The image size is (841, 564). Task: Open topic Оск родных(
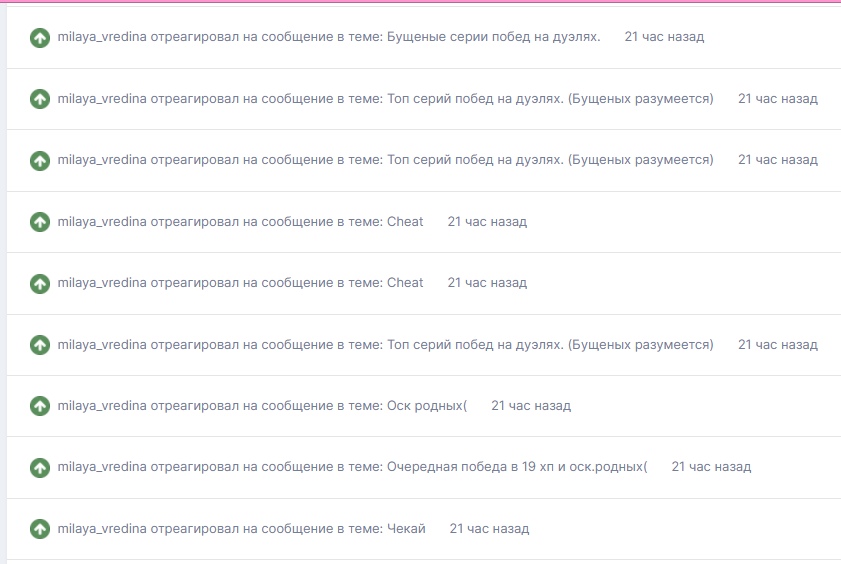(x=427, y=406)
